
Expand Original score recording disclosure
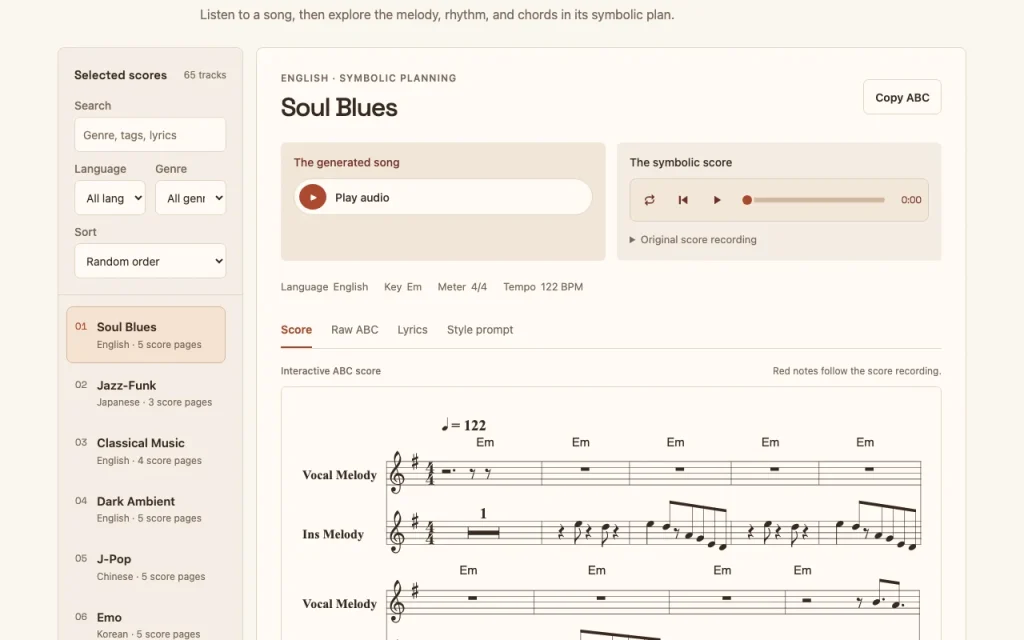(693, 240)
